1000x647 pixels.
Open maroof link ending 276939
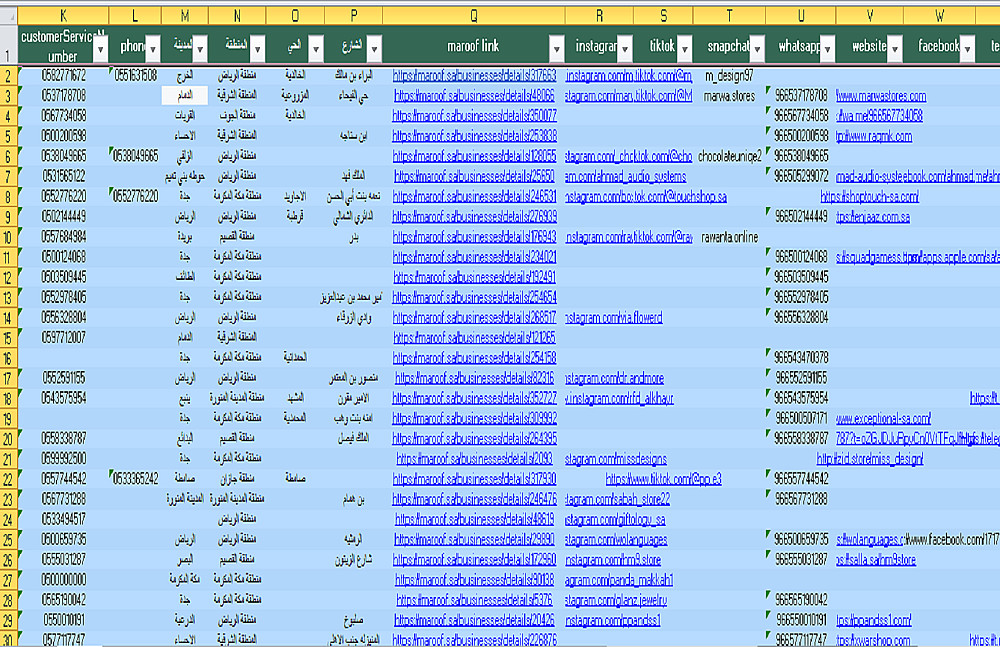pyautogui.click(x=474, y=216)
